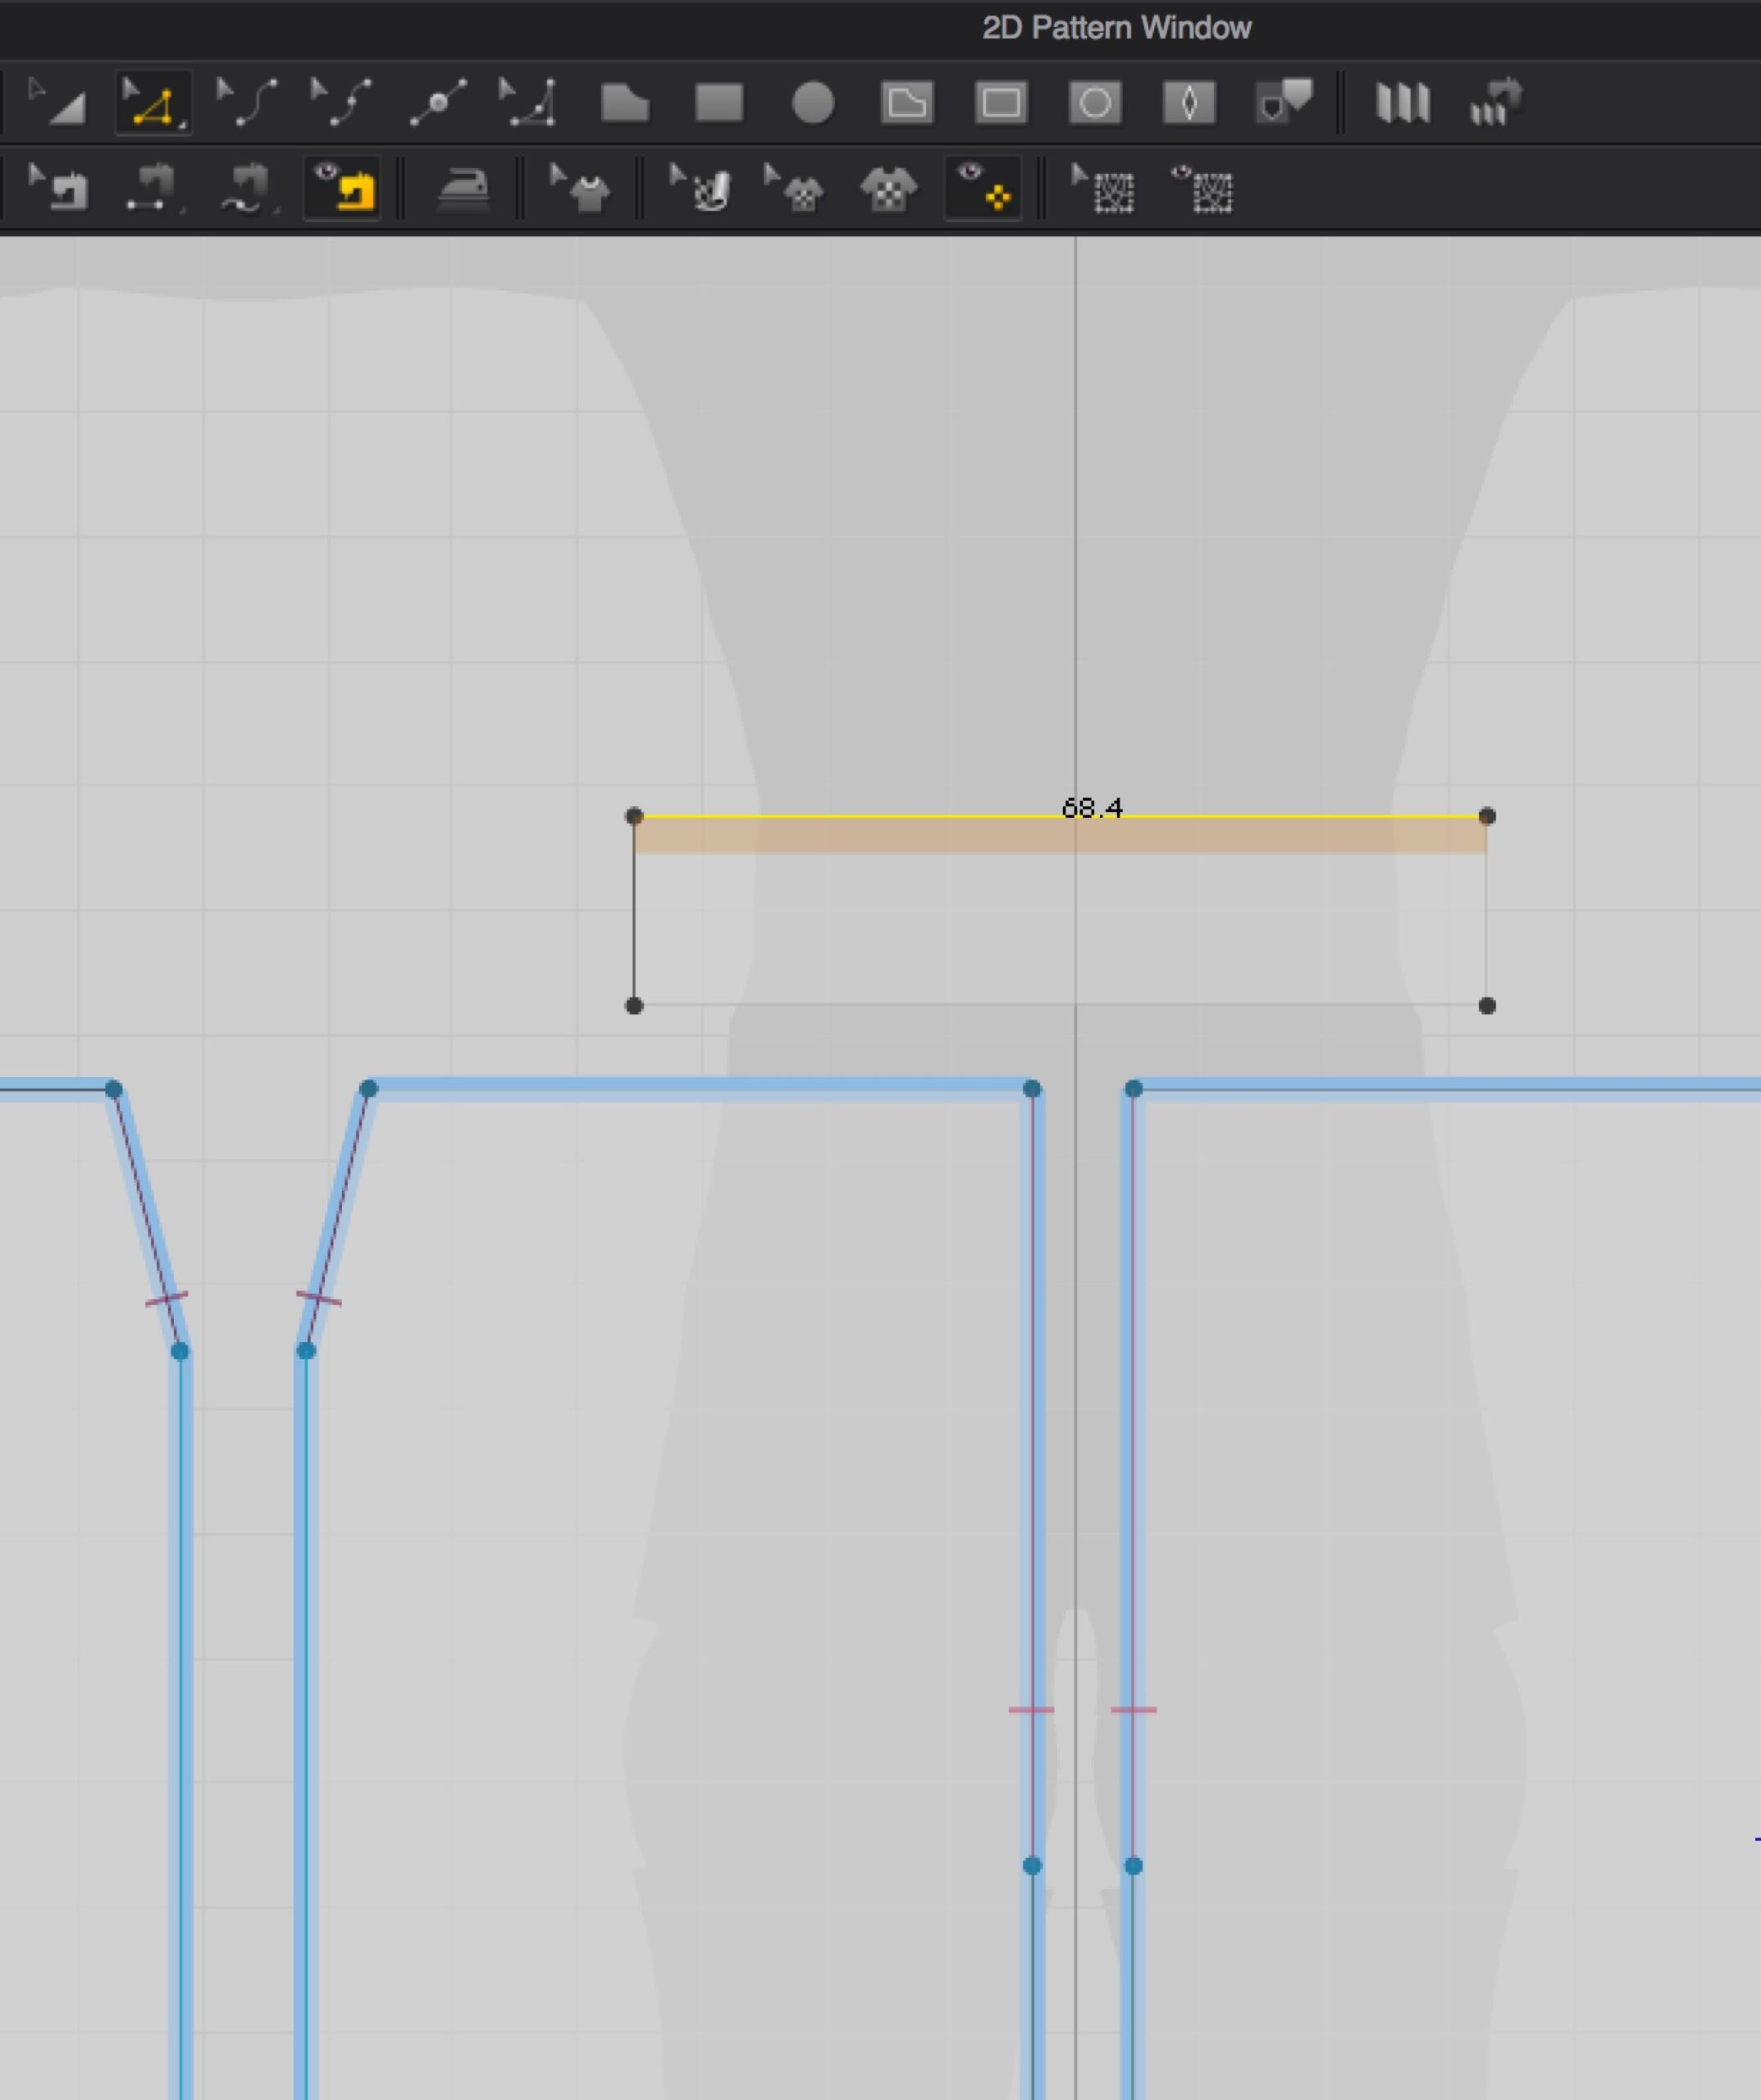Select the filled Circle pattern tool
Viewport: 1761px width, 2100px height.
click(812, 103)
